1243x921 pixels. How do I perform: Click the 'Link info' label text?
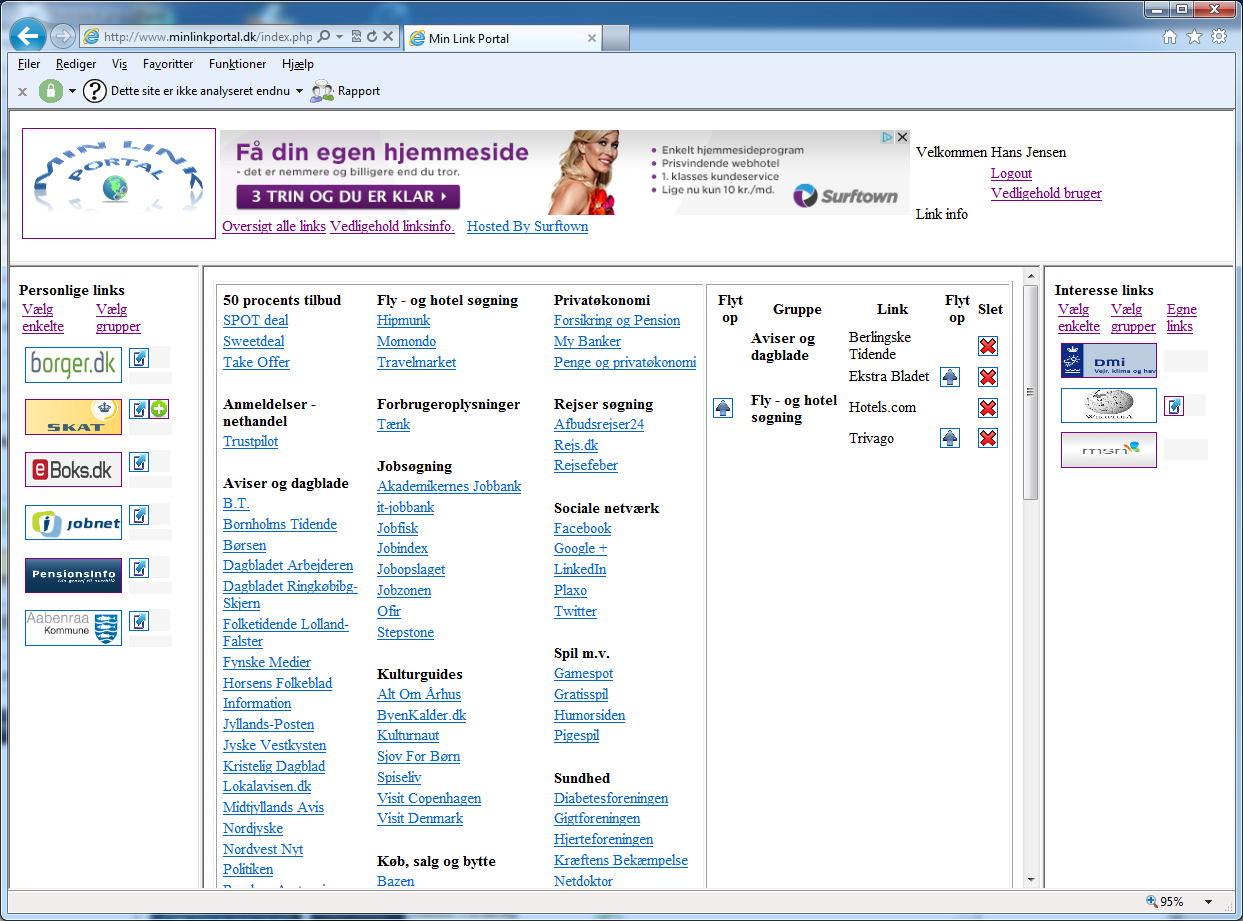tap(942, 214)
